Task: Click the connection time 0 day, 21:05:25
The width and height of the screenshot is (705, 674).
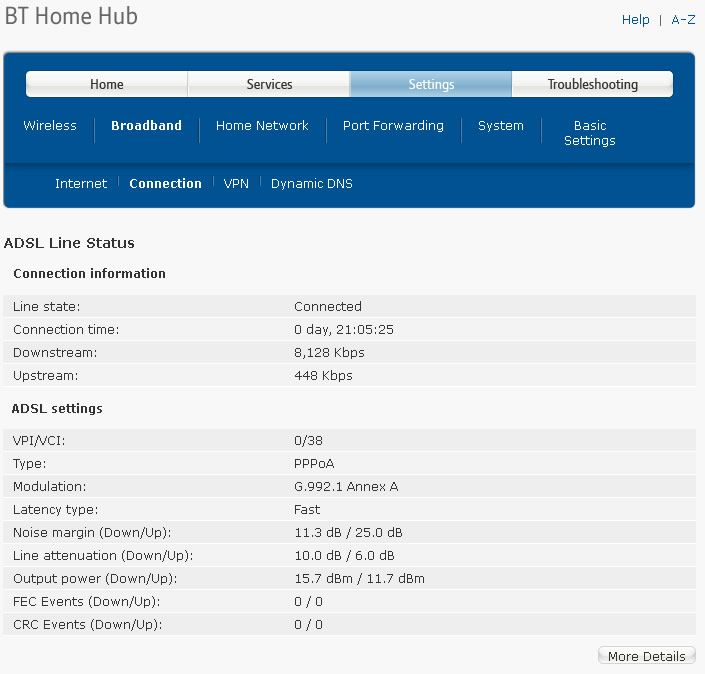Action: pyautogui.click(x=344, y=330)
